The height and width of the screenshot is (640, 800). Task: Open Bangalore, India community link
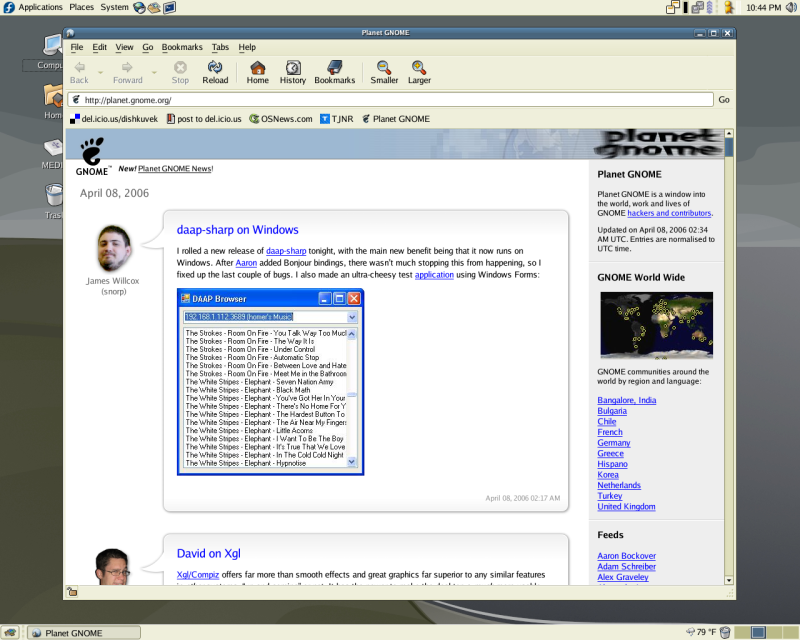click(x=627, y=400)
